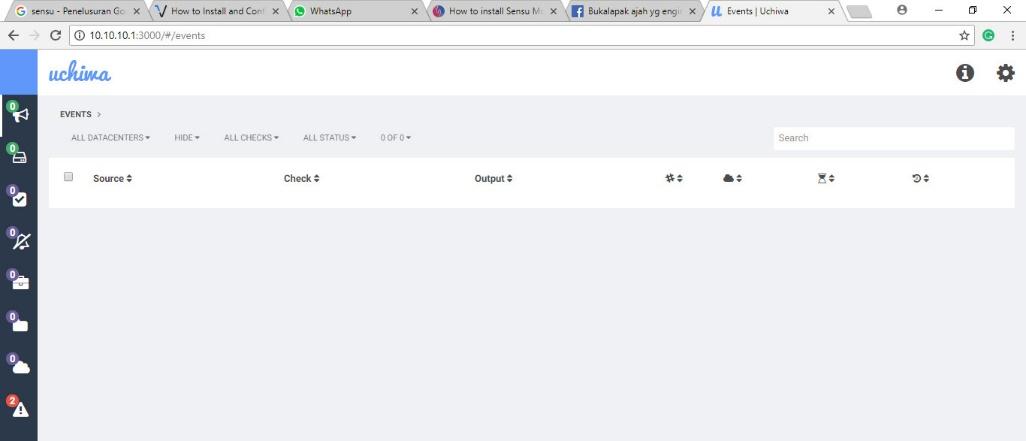
Task: Sort events by hourglass occurrences column
Action: point(826,178)
